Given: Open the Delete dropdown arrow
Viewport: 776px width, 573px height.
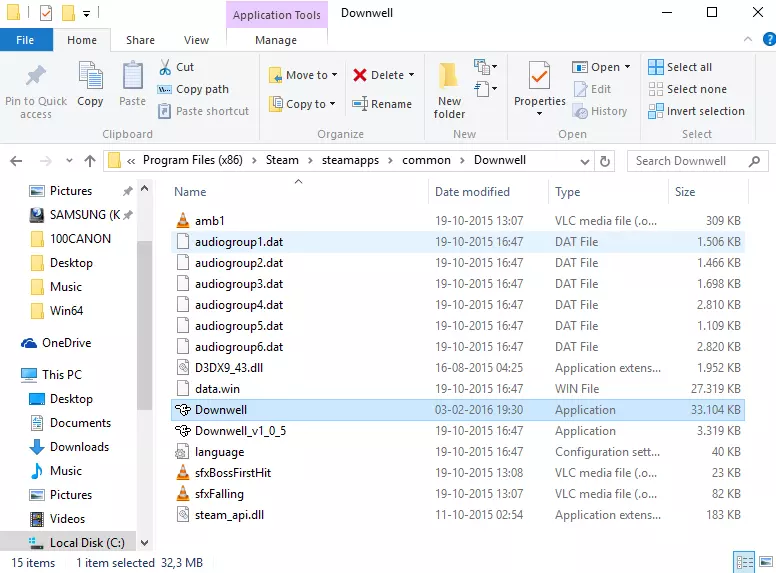Looking at the screenshot, I should click(411, 75).
